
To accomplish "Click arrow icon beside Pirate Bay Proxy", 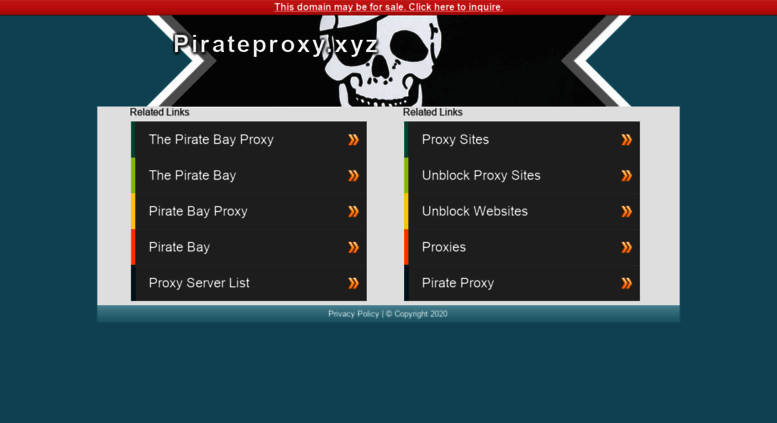I will coord(353,212).
